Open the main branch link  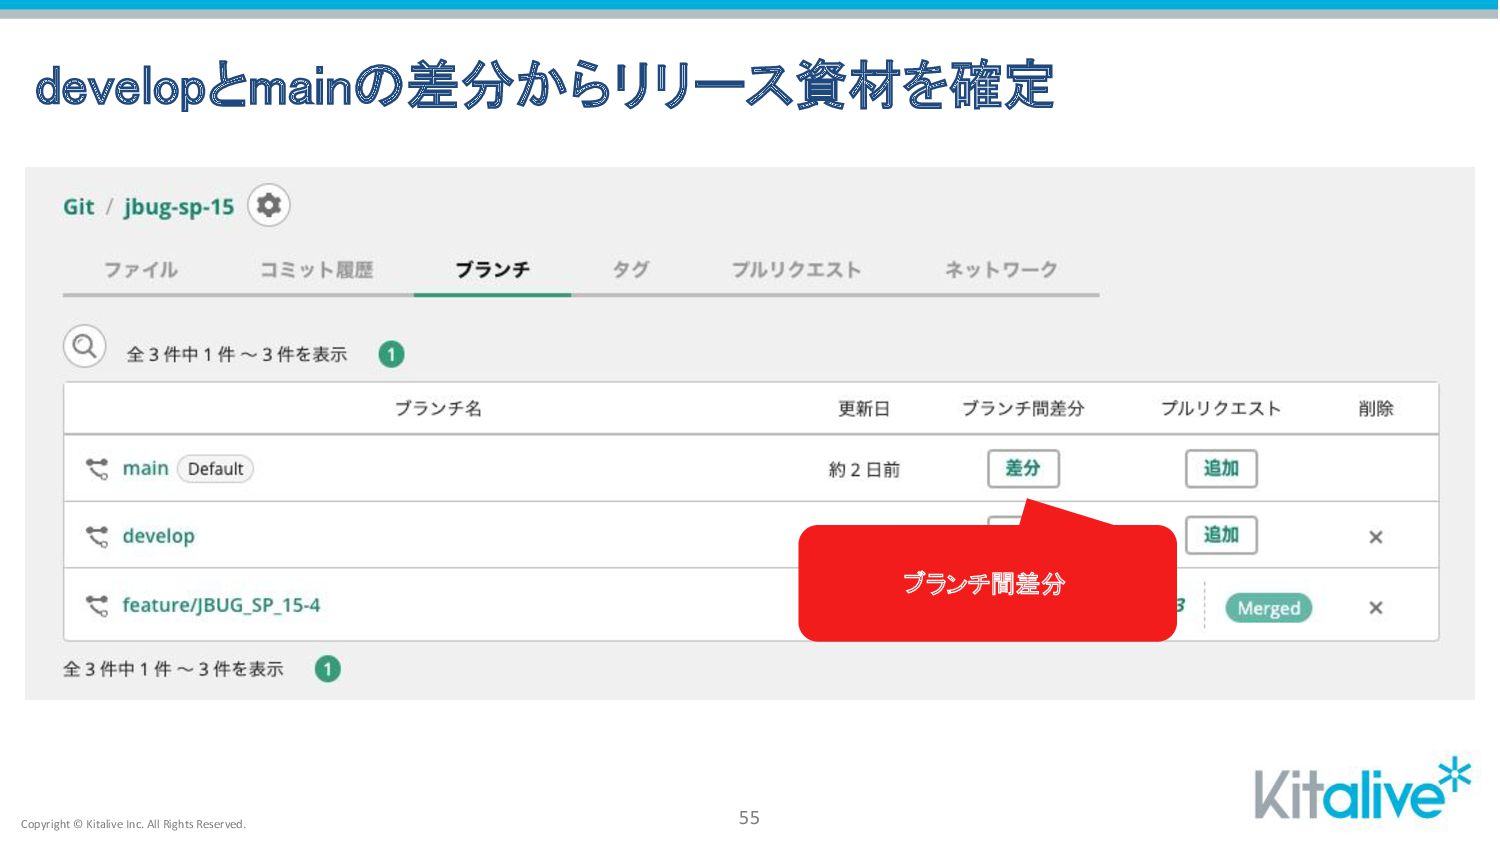[146, 468]
